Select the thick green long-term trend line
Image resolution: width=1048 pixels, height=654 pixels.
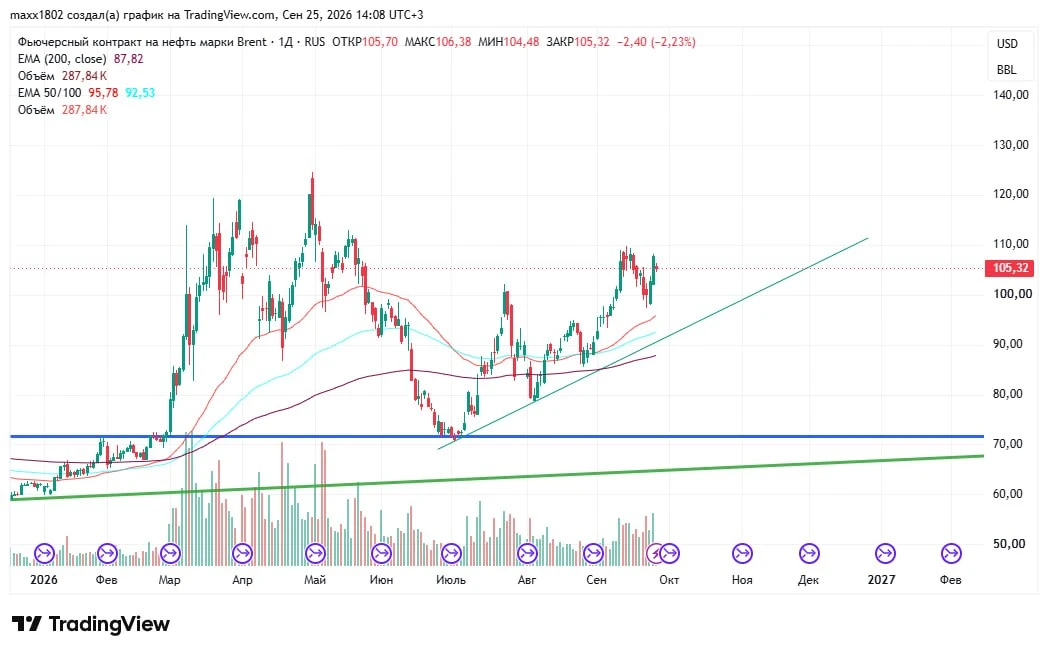click(497, 477)
